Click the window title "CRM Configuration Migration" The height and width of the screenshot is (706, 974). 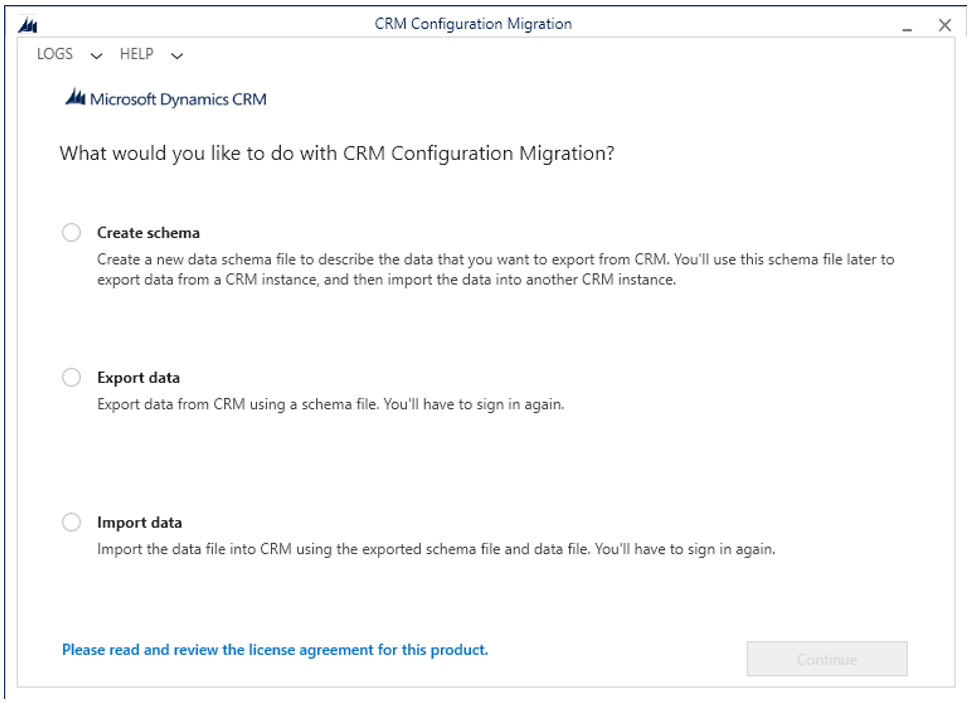click(x=473, y=24)
